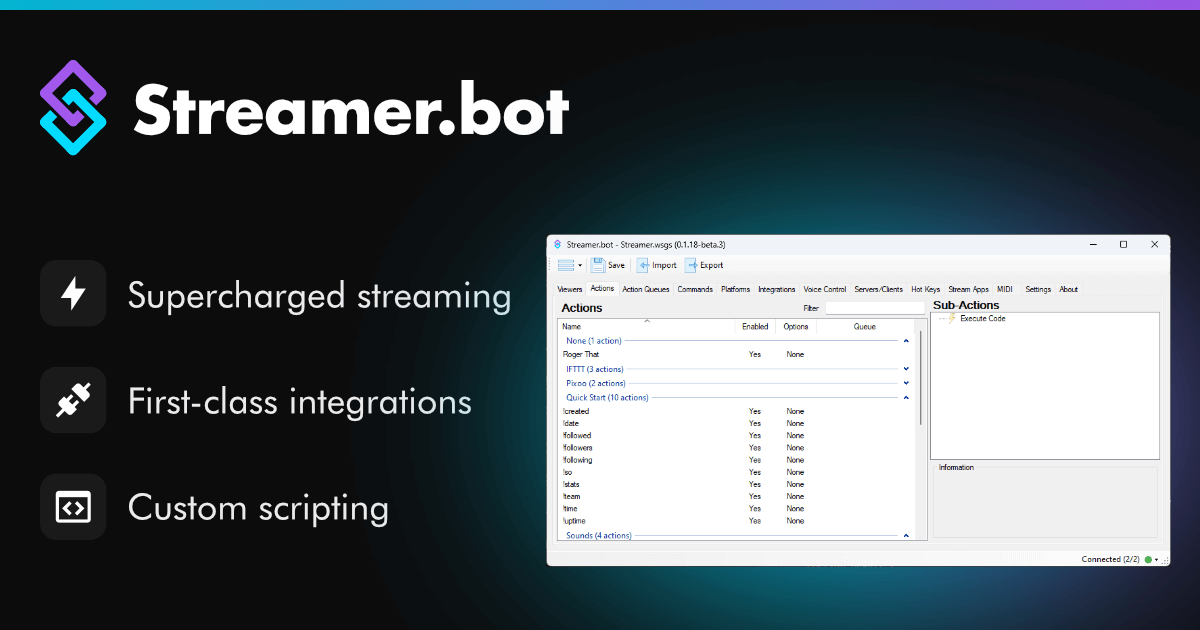1200x630 pixels.
Task: Click the Supercharged streaming lightning icon
Action: pos(73,293)
